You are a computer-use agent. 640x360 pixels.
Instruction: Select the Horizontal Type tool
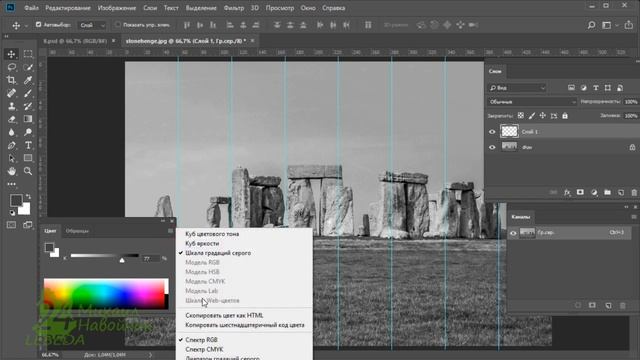(x=28, y=145)
